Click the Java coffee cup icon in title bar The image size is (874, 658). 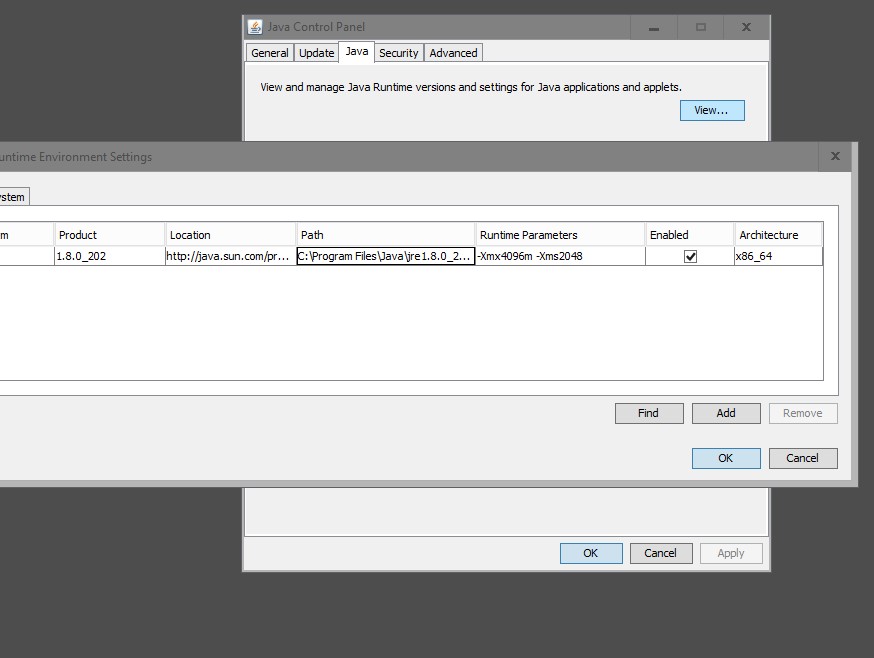pyautogui.click(x=255, y=27)
